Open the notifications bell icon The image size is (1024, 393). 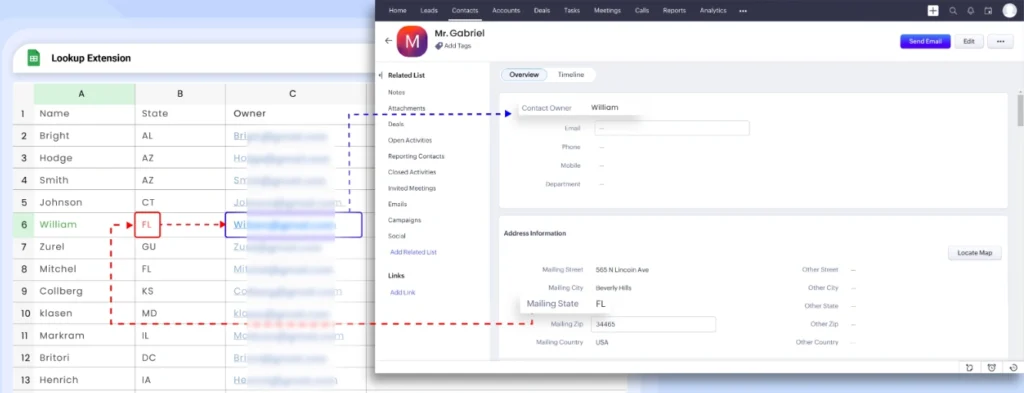pyautogui.click(x=970, y=10)
